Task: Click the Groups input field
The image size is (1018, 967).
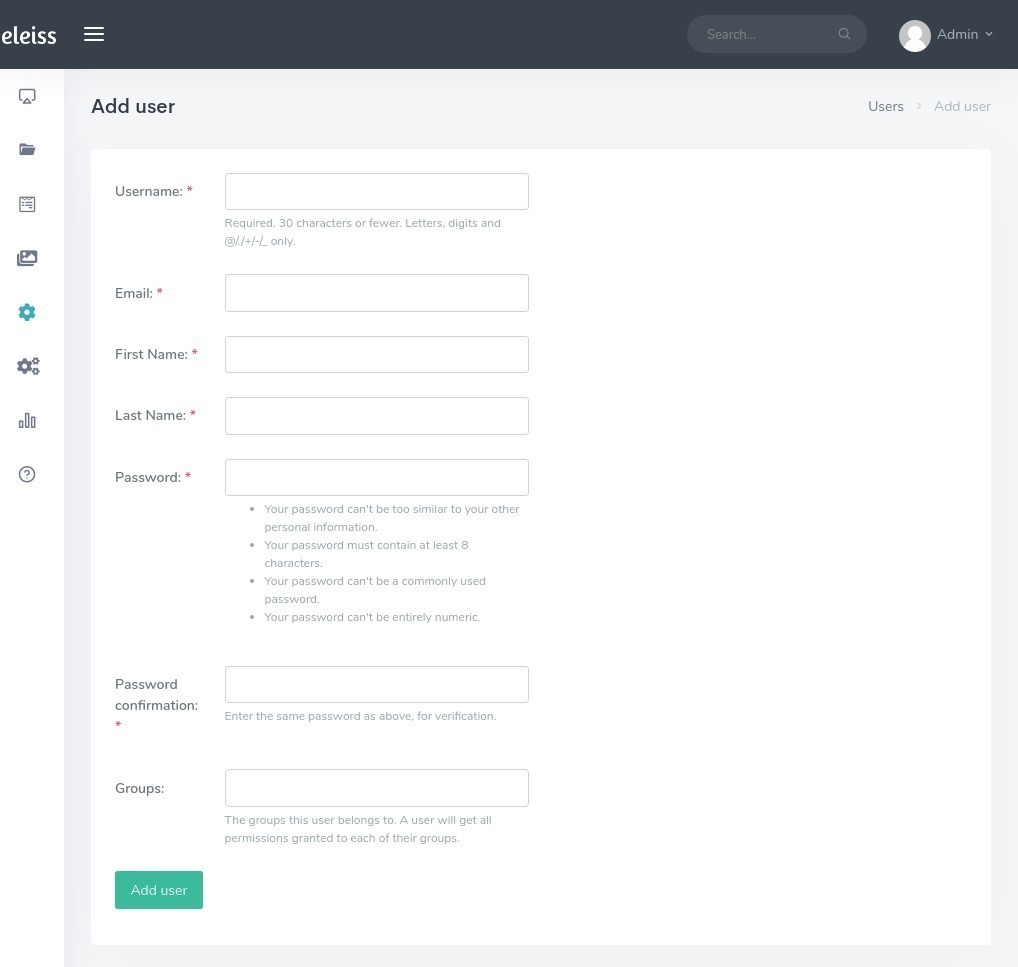Action: click(377, 788)
